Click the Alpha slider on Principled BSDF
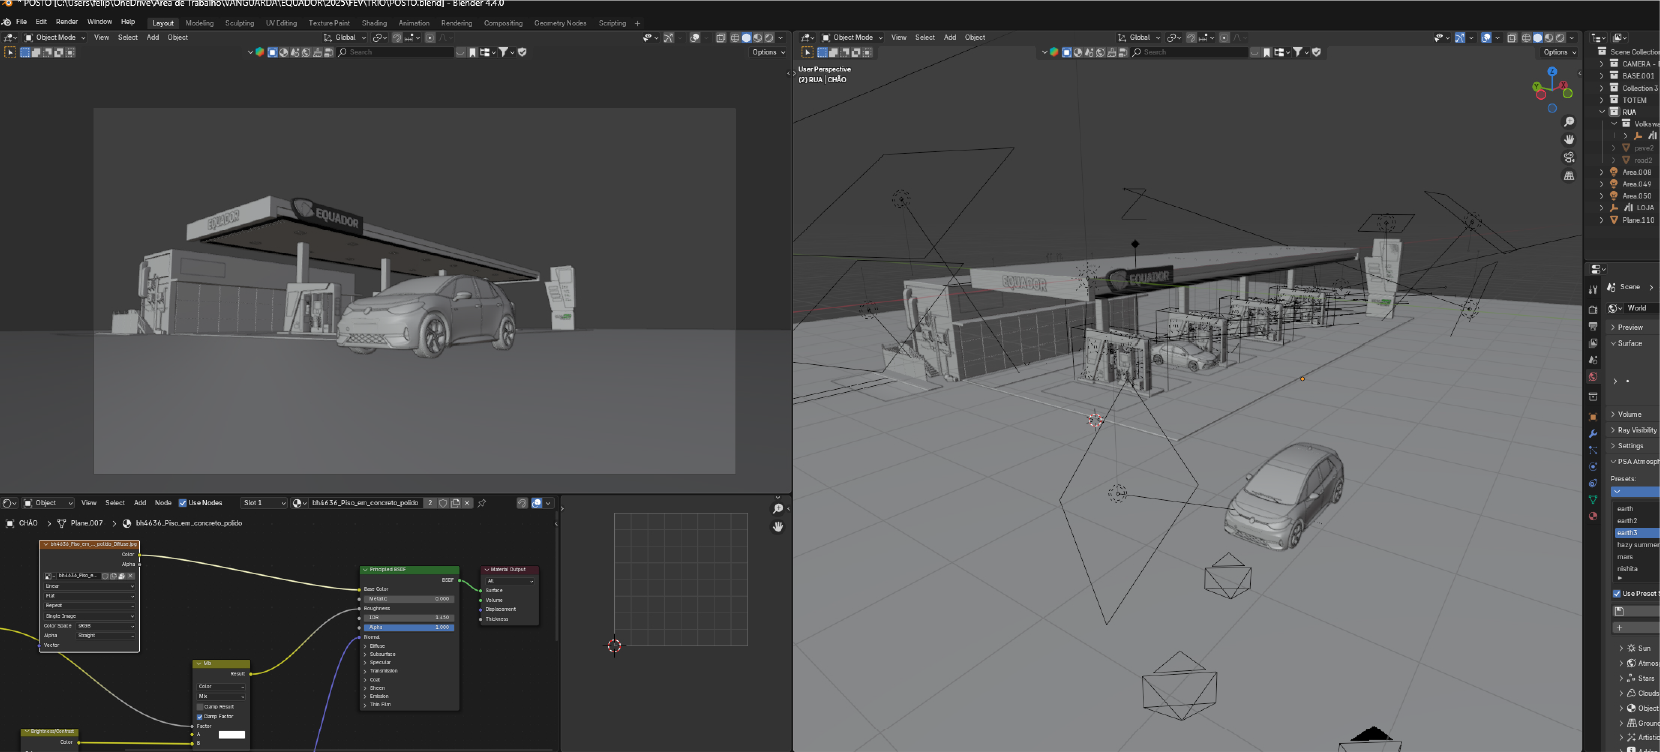The height and width of the screenshot is (752, 1660). pos(409,627)
